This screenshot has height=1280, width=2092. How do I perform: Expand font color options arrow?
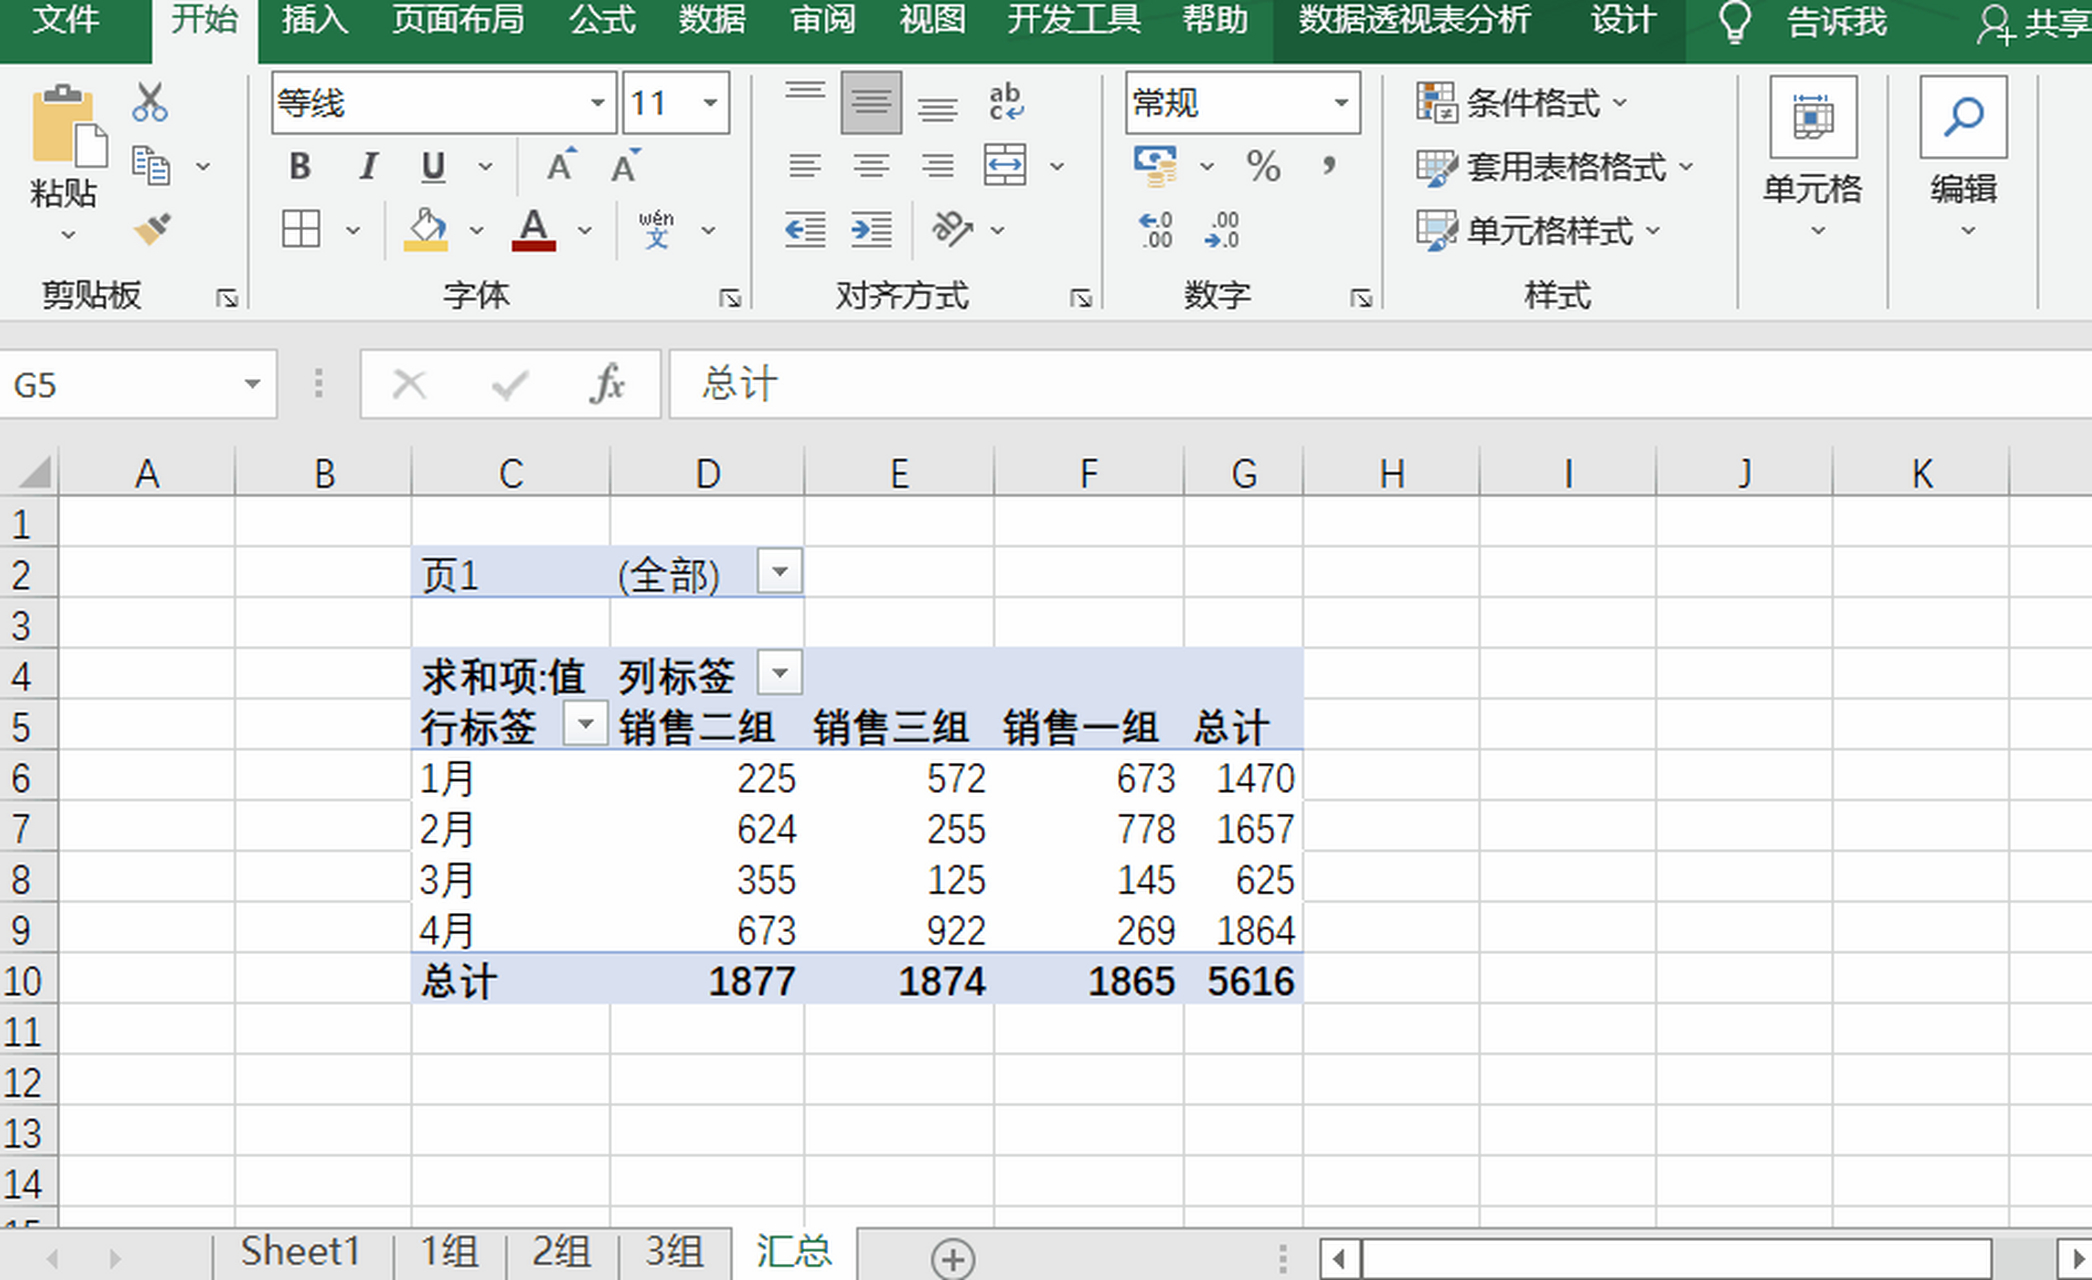tap(585, 230)
